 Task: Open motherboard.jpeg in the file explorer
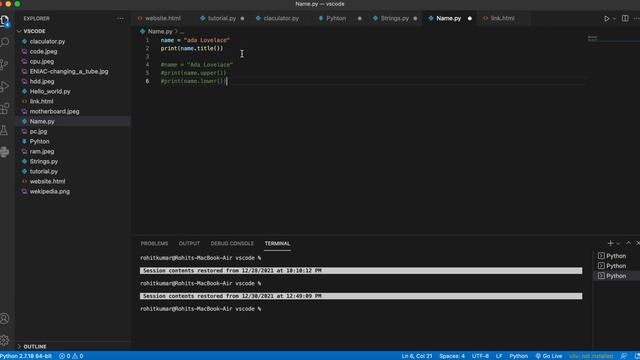73,111
